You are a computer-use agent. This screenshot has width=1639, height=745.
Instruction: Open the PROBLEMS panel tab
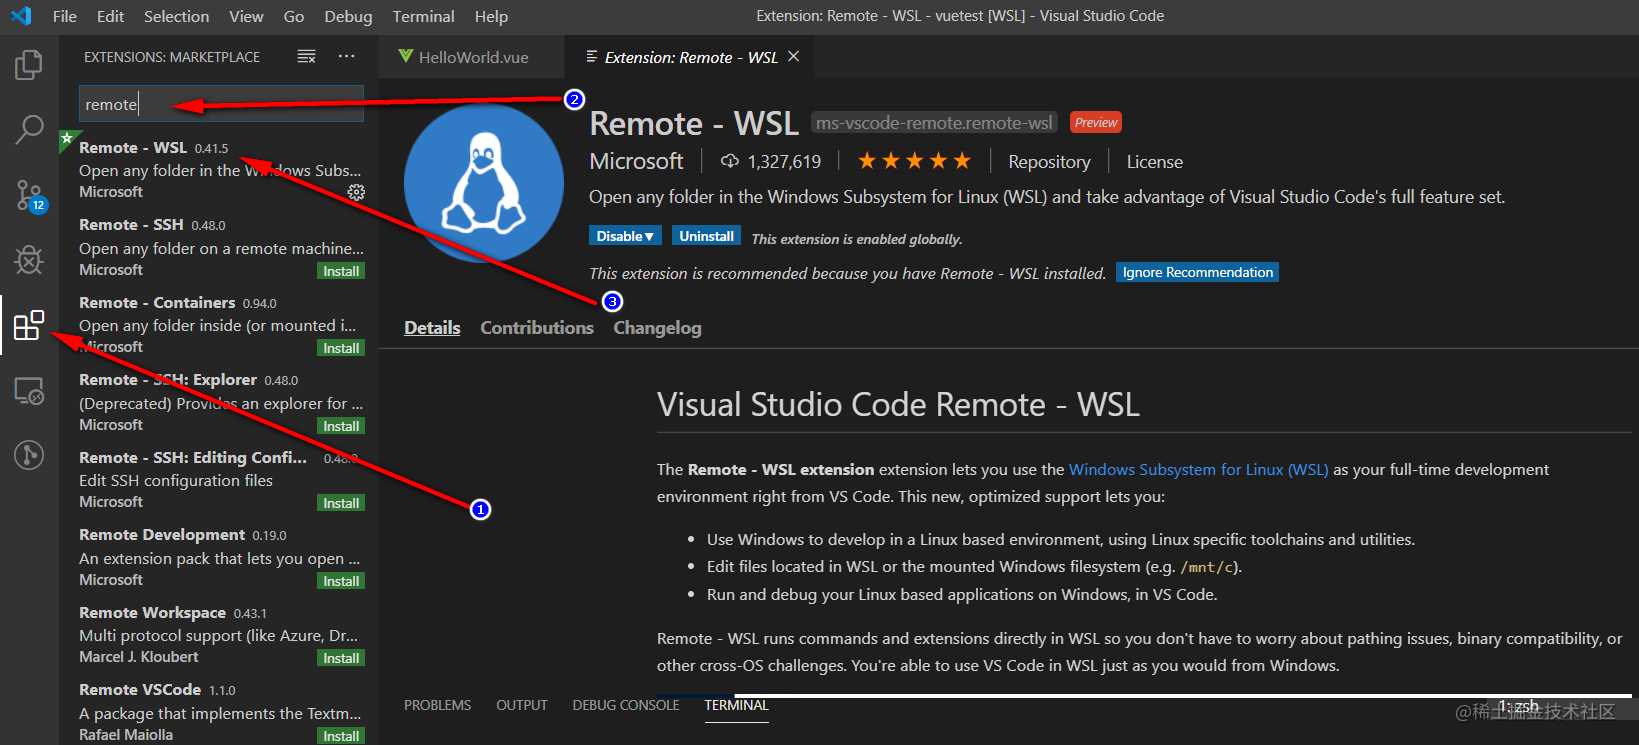click(x=437, y=705)
